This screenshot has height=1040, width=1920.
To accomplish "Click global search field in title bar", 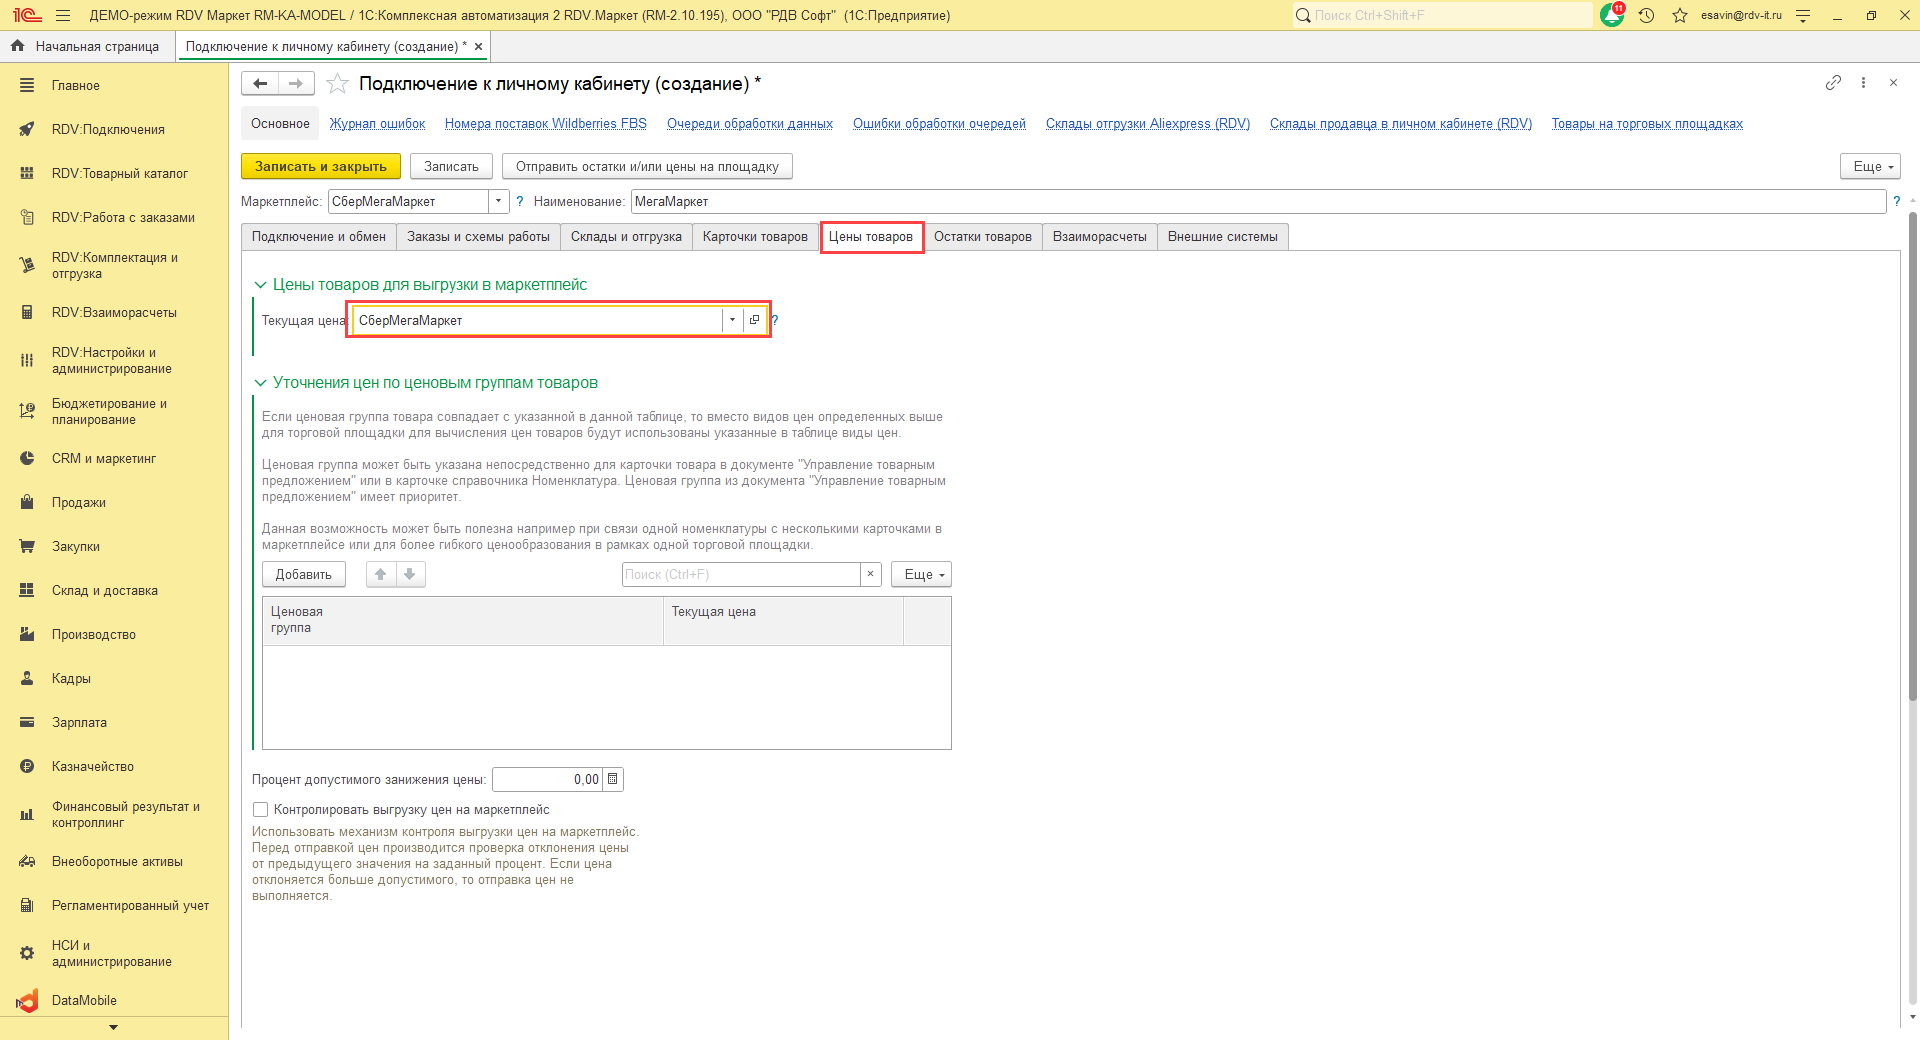I will point(1442,15).
